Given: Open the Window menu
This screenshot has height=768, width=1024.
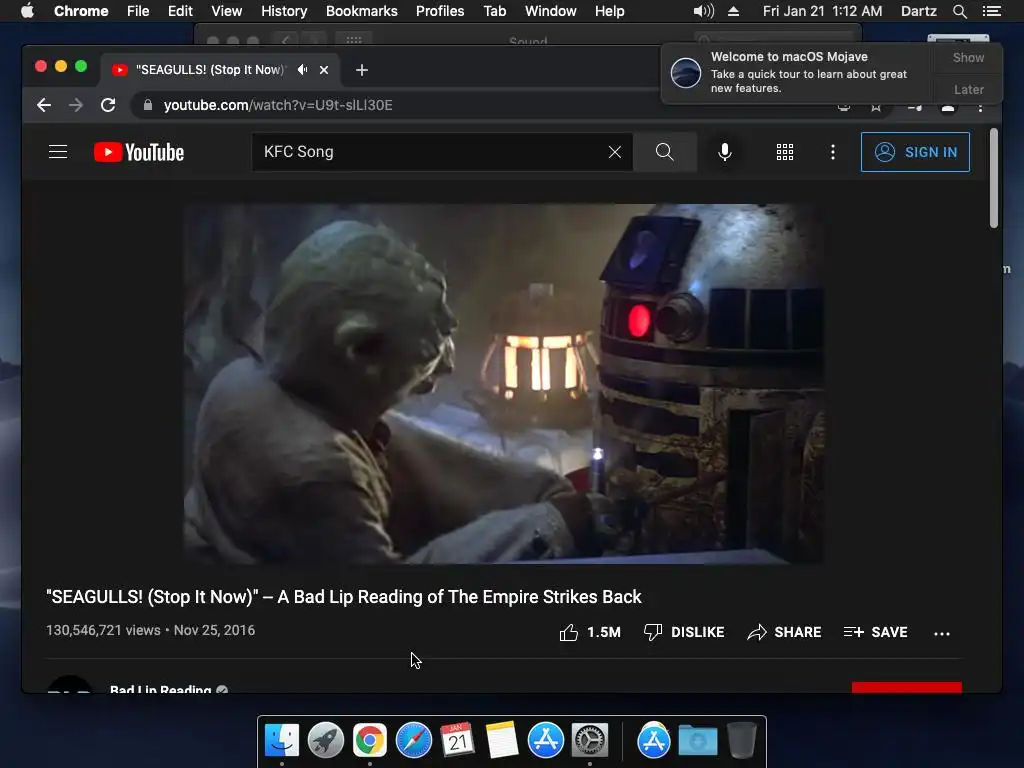Looking at the screenshot, I should 551,11.
